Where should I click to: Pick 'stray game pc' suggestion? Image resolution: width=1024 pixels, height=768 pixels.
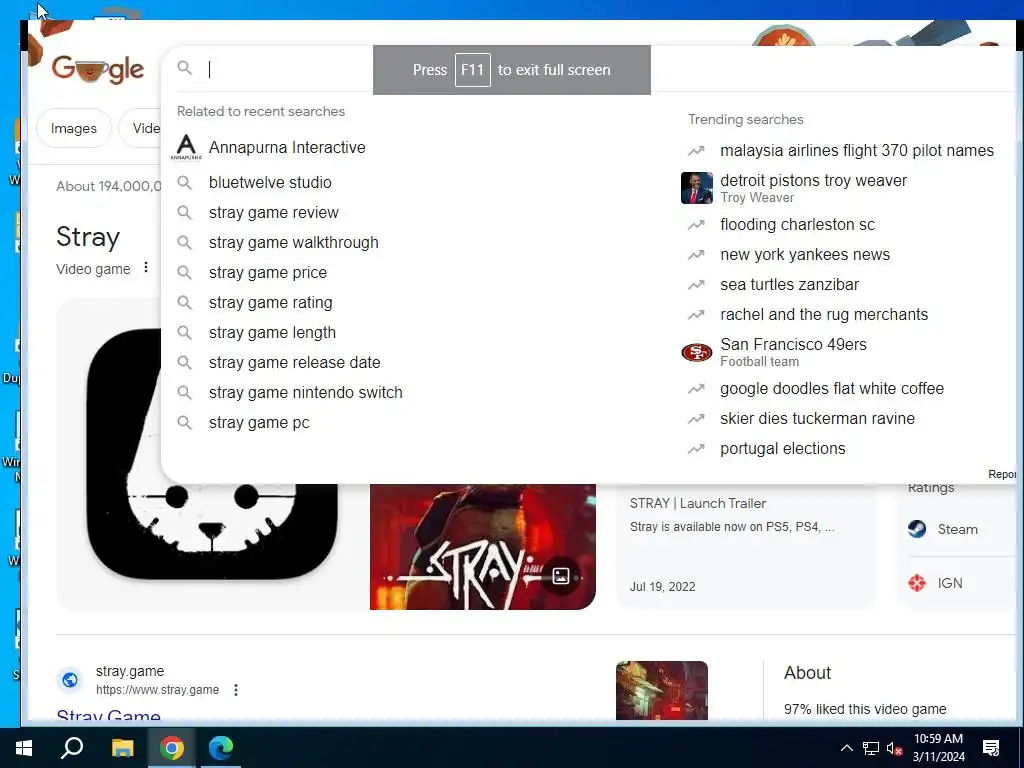[259, 423]
